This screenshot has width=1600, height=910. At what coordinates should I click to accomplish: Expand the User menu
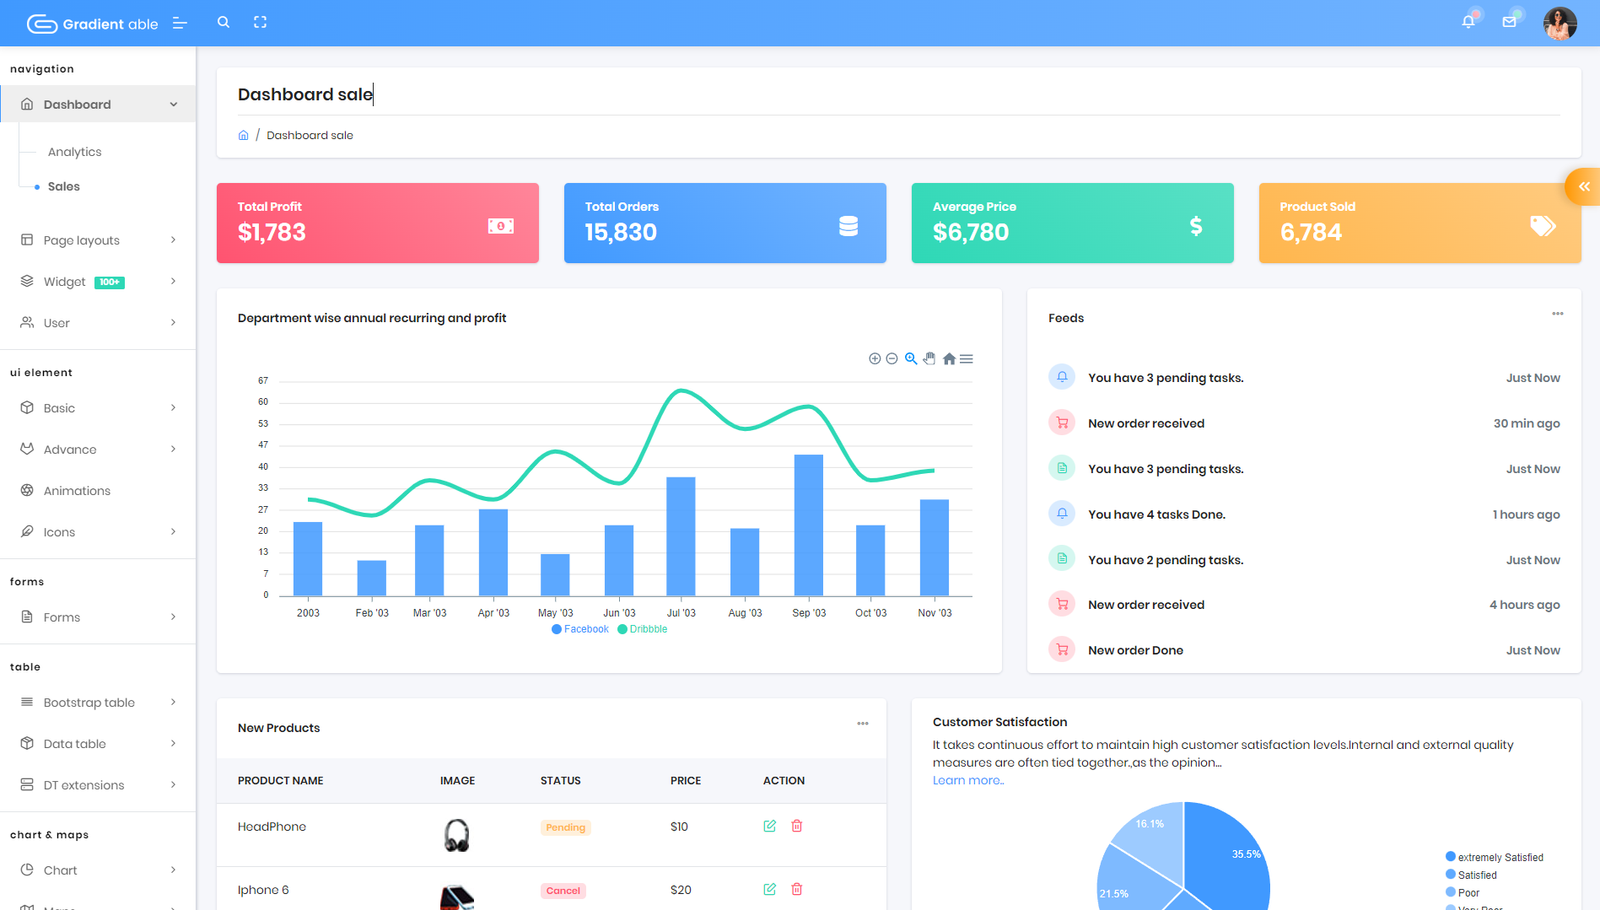pos(98,323)
